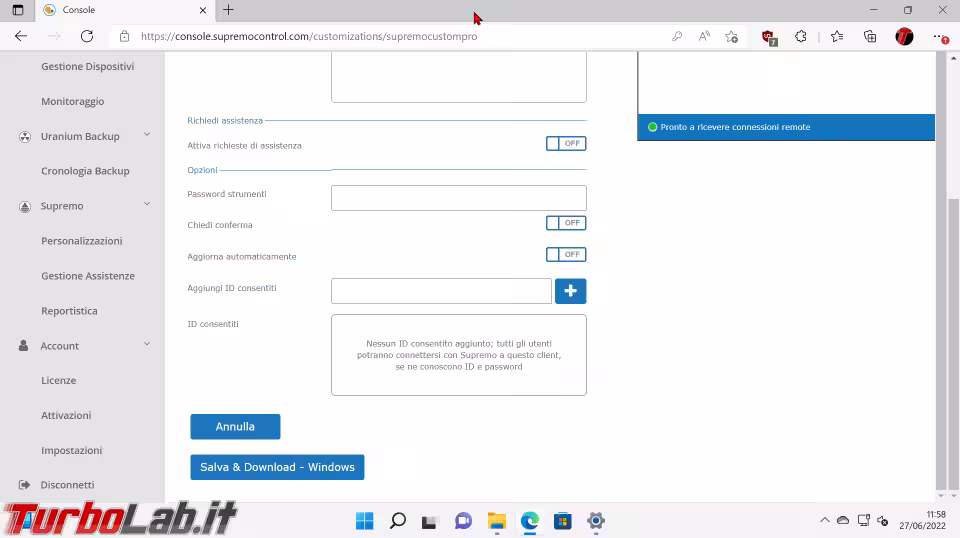Open the volume tray icon
Screen dimensions: 960x538
coord(882,521)
